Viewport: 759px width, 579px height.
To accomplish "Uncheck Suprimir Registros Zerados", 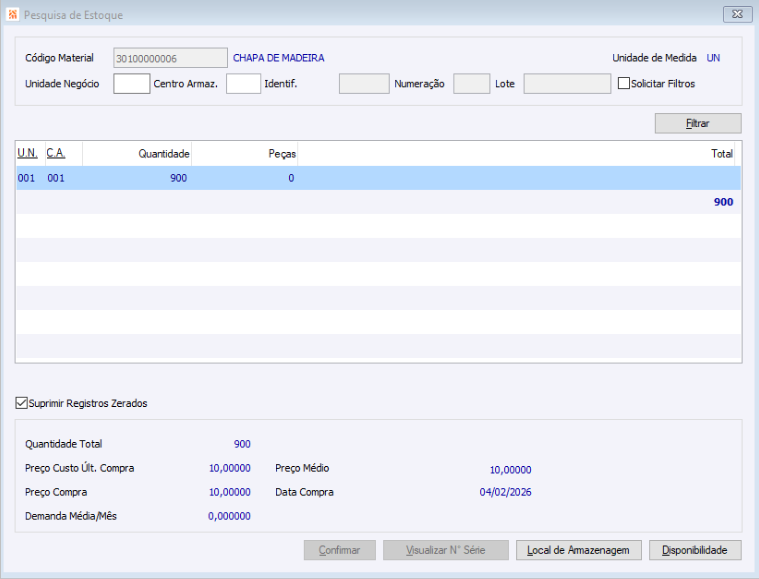I will pyautogui.click(x=21, y=403).
